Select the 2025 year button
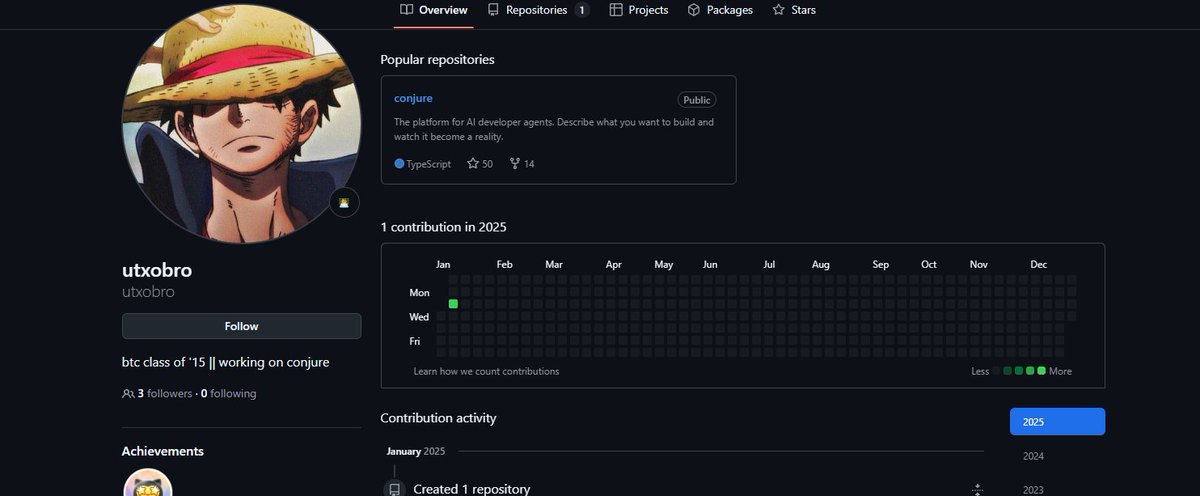The image size is (1200, 496). (1057, 422)
